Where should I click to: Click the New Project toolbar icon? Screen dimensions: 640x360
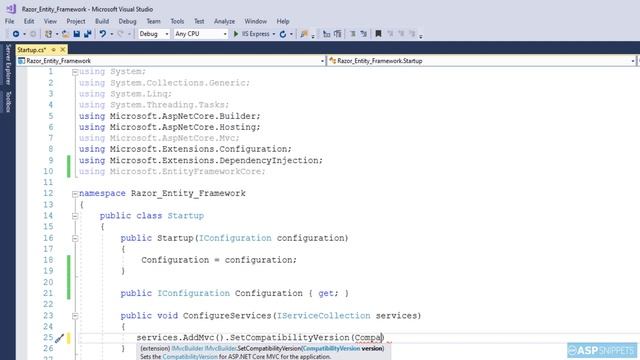point(49,34)
